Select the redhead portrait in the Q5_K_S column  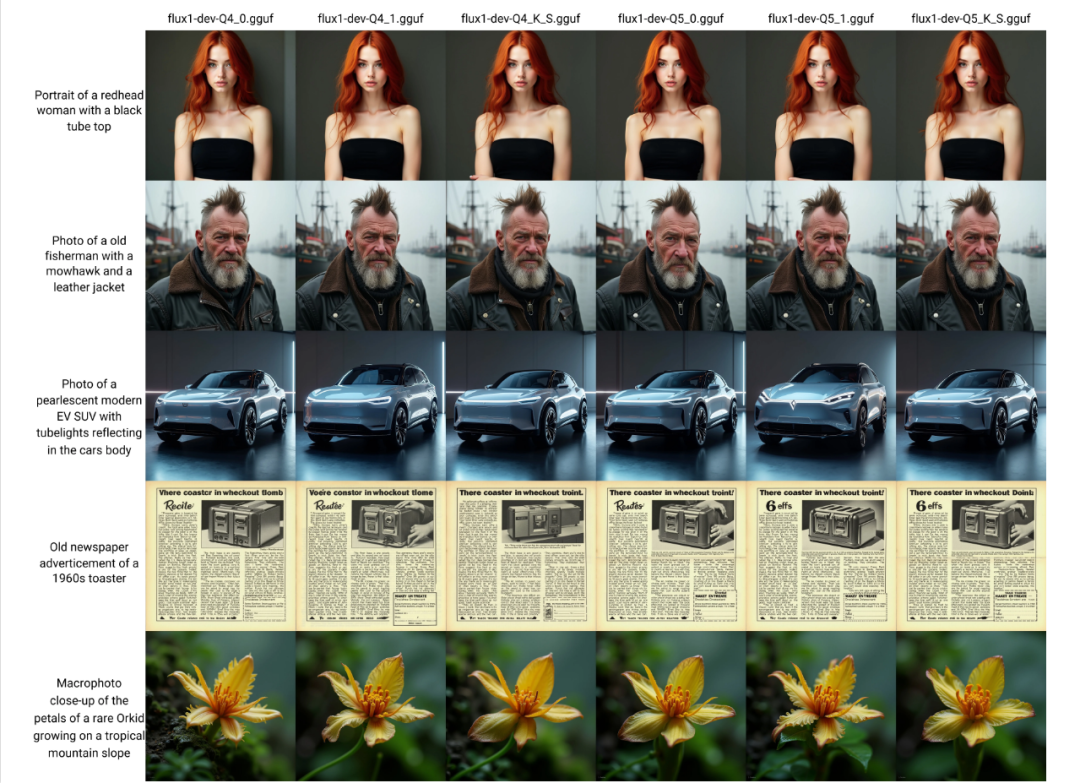click(x=971, y=105)
